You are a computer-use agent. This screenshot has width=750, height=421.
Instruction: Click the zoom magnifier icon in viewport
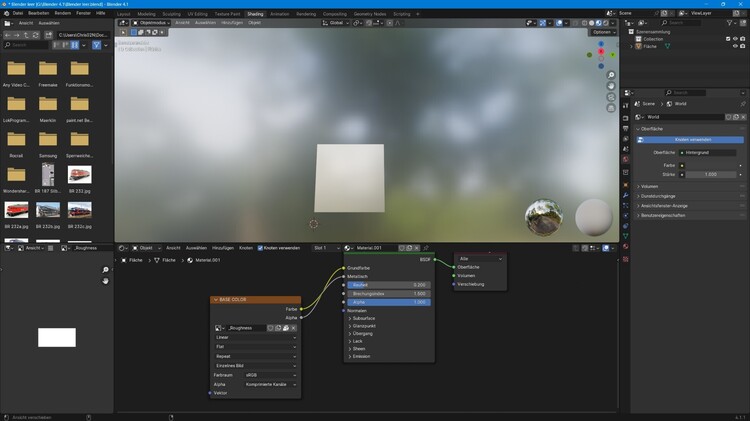(611, 75)
